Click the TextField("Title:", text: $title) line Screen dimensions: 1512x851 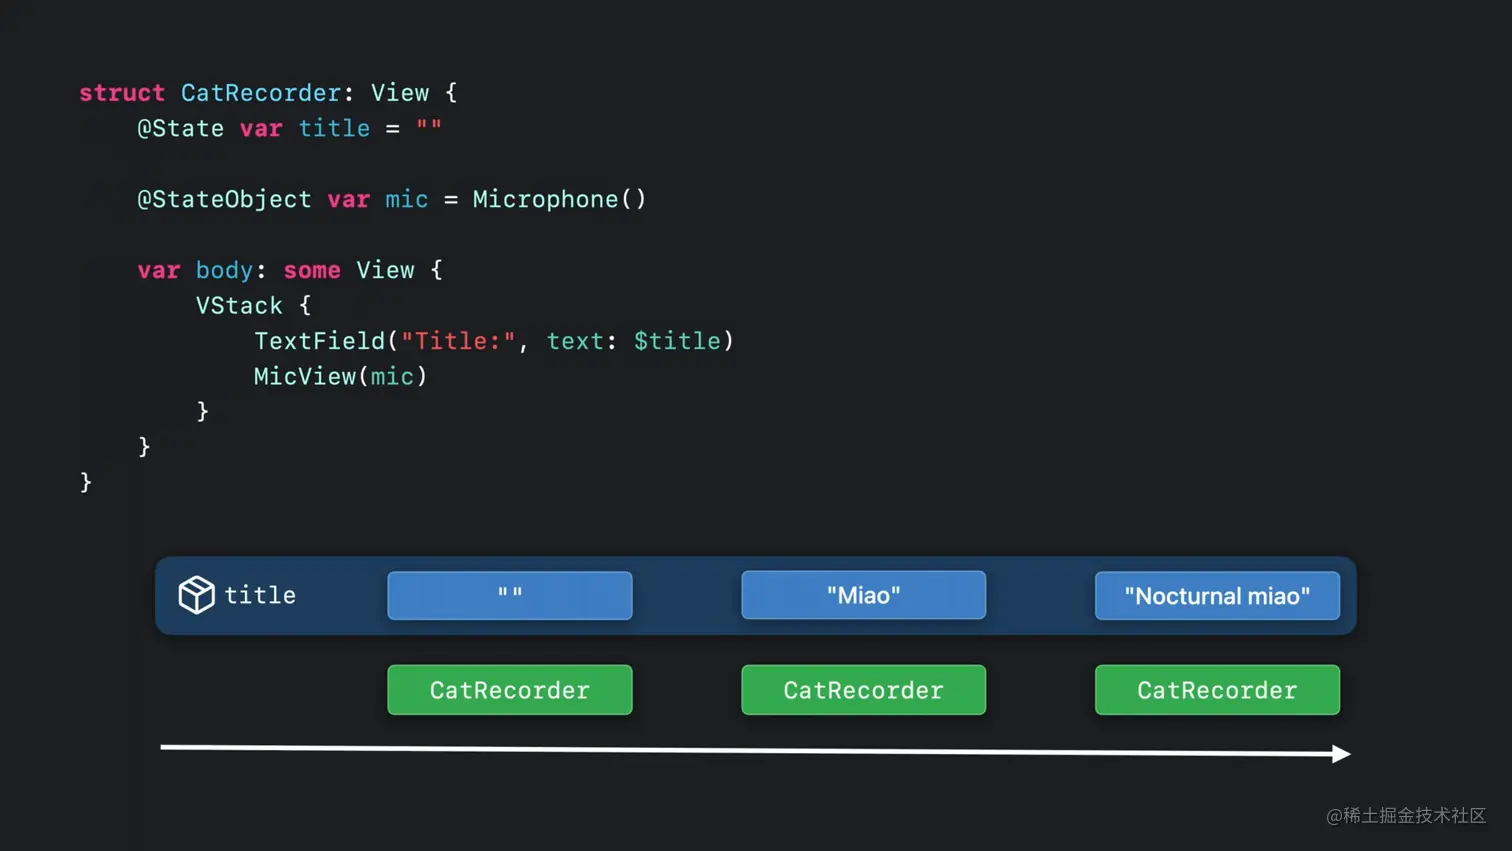tap(494, 341)
